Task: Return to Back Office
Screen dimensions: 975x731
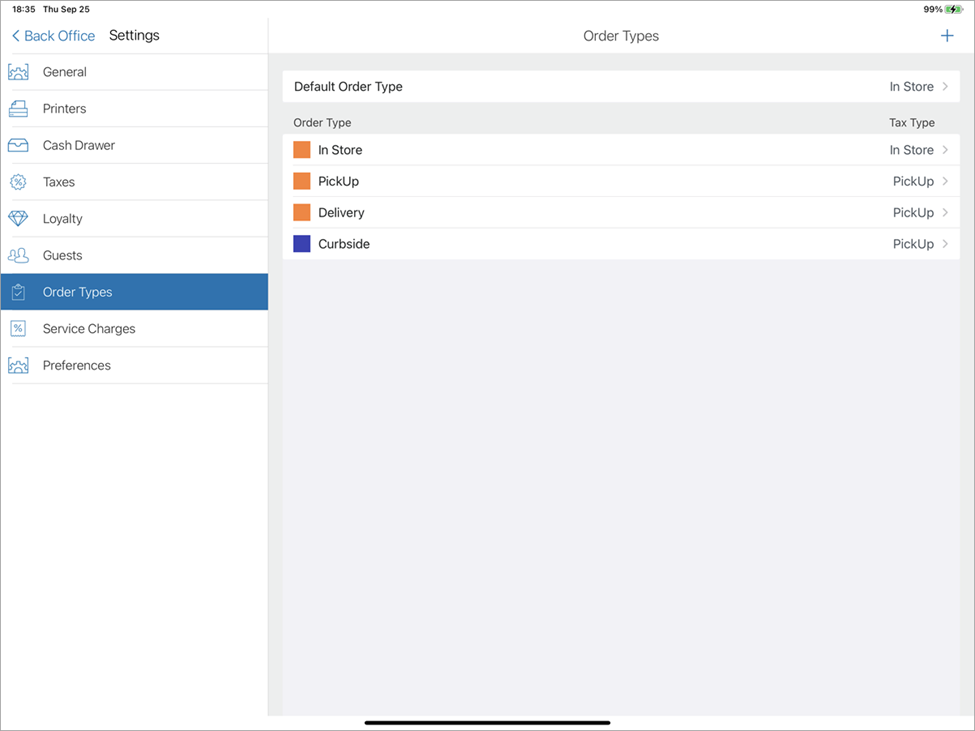Action: [x=53, y=36]
